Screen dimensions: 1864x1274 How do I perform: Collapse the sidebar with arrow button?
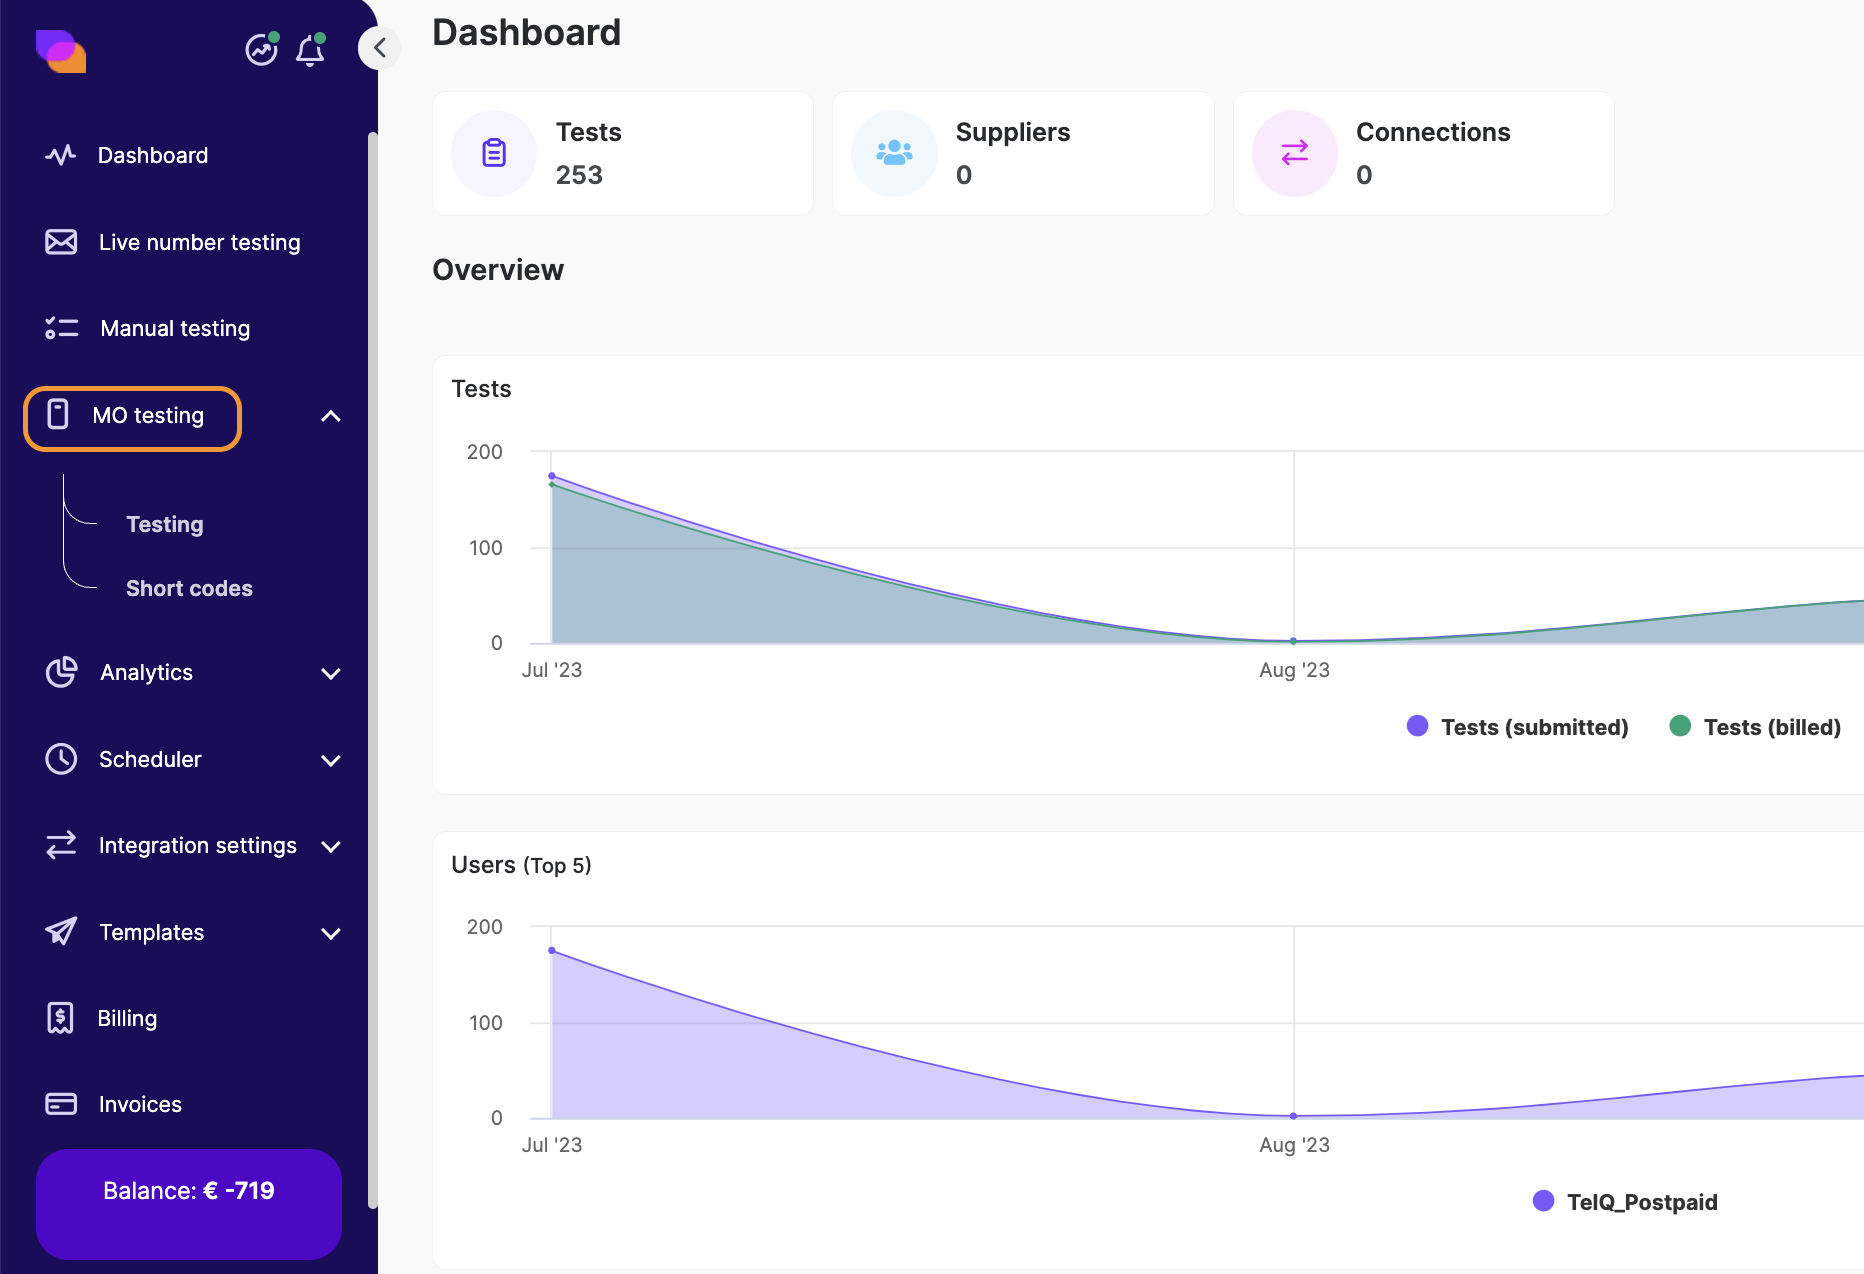pos(380,48)
